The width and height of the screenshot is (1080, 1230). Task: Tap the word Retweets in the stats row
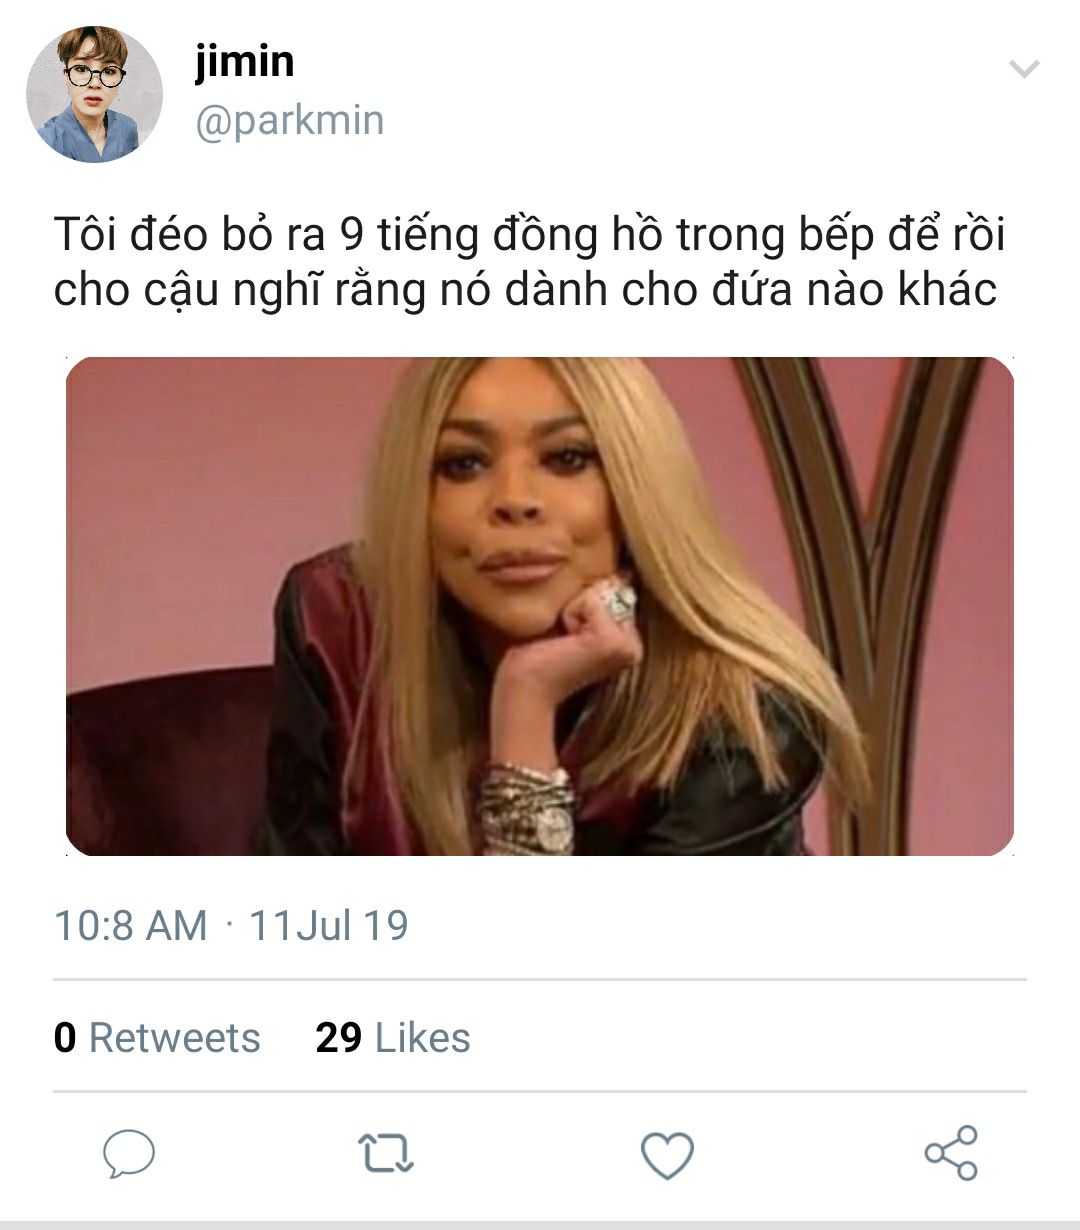[x=174, y=1037]
